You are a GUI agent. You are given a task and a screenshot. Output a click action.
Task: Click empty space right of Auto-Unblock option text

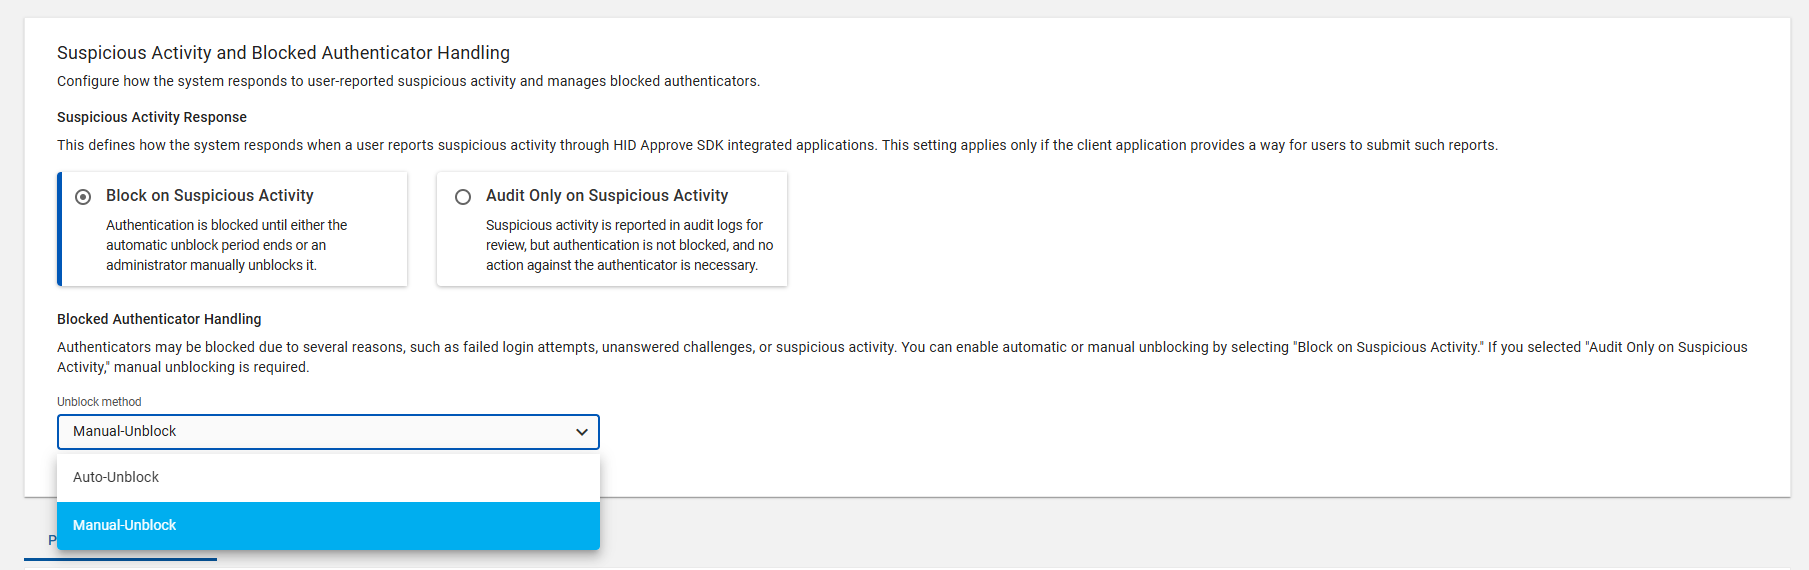click(x=400, y=477)
